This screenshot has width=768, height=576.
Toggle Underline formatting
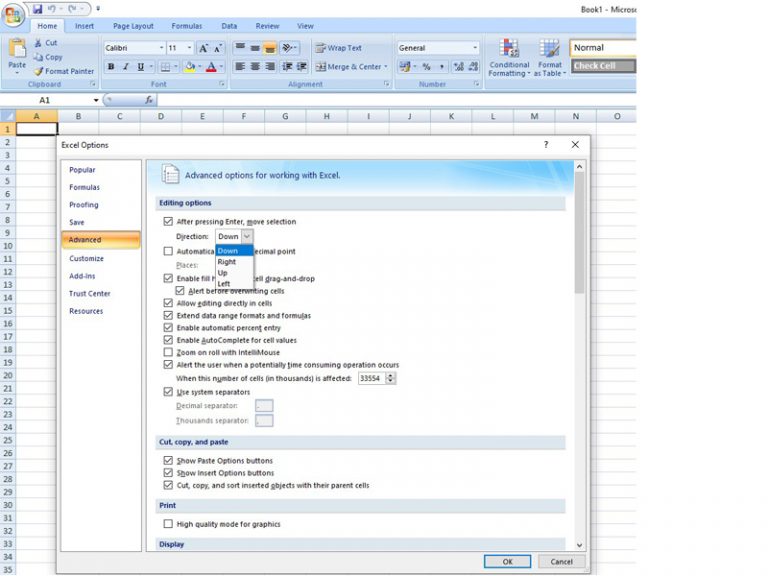point(141,67)
